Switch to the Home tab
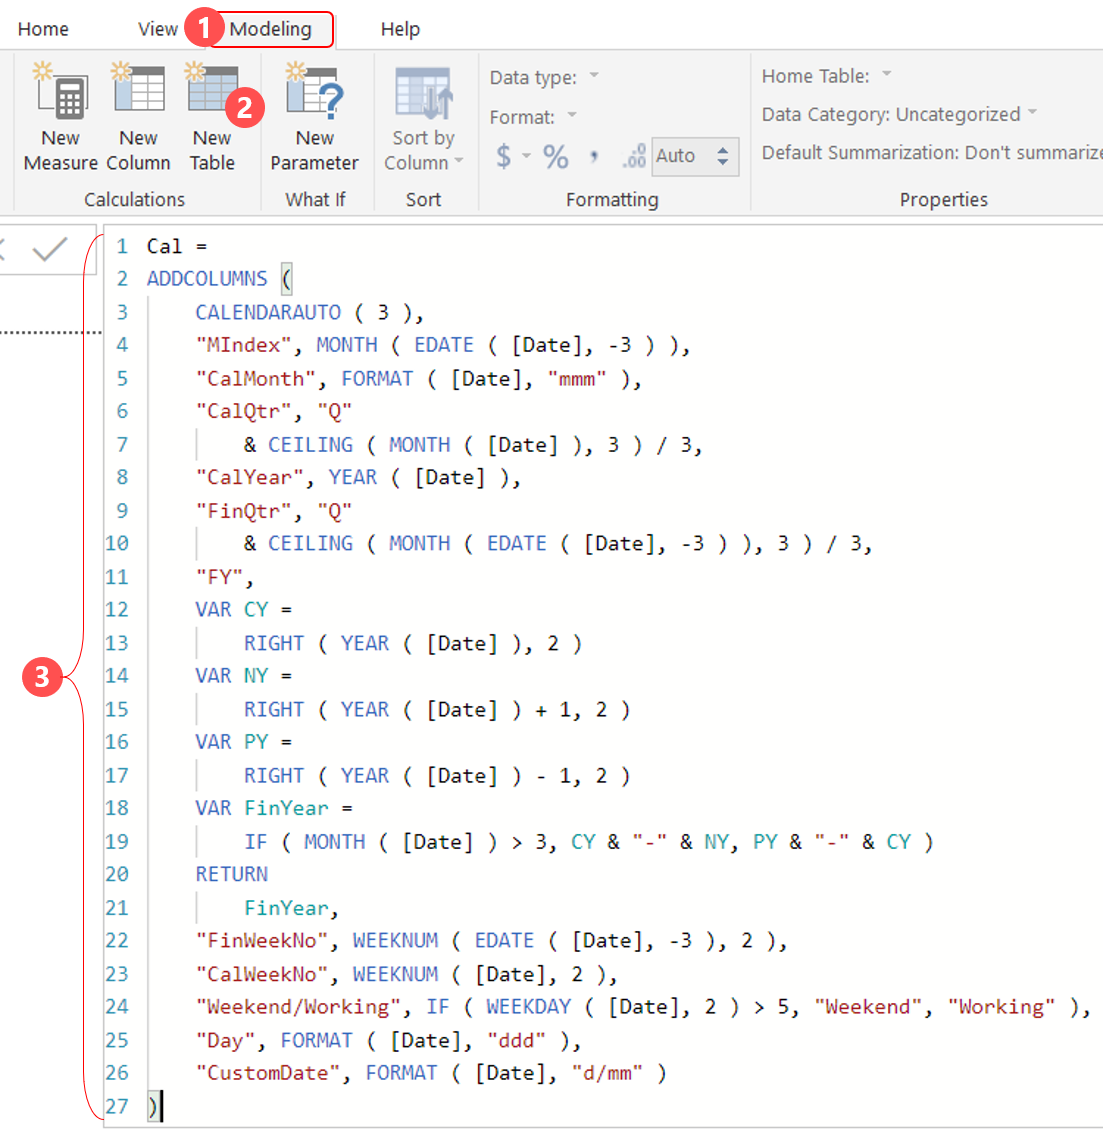The height and width of the screenshot is (1140, 1103). [x=43, y=29]
